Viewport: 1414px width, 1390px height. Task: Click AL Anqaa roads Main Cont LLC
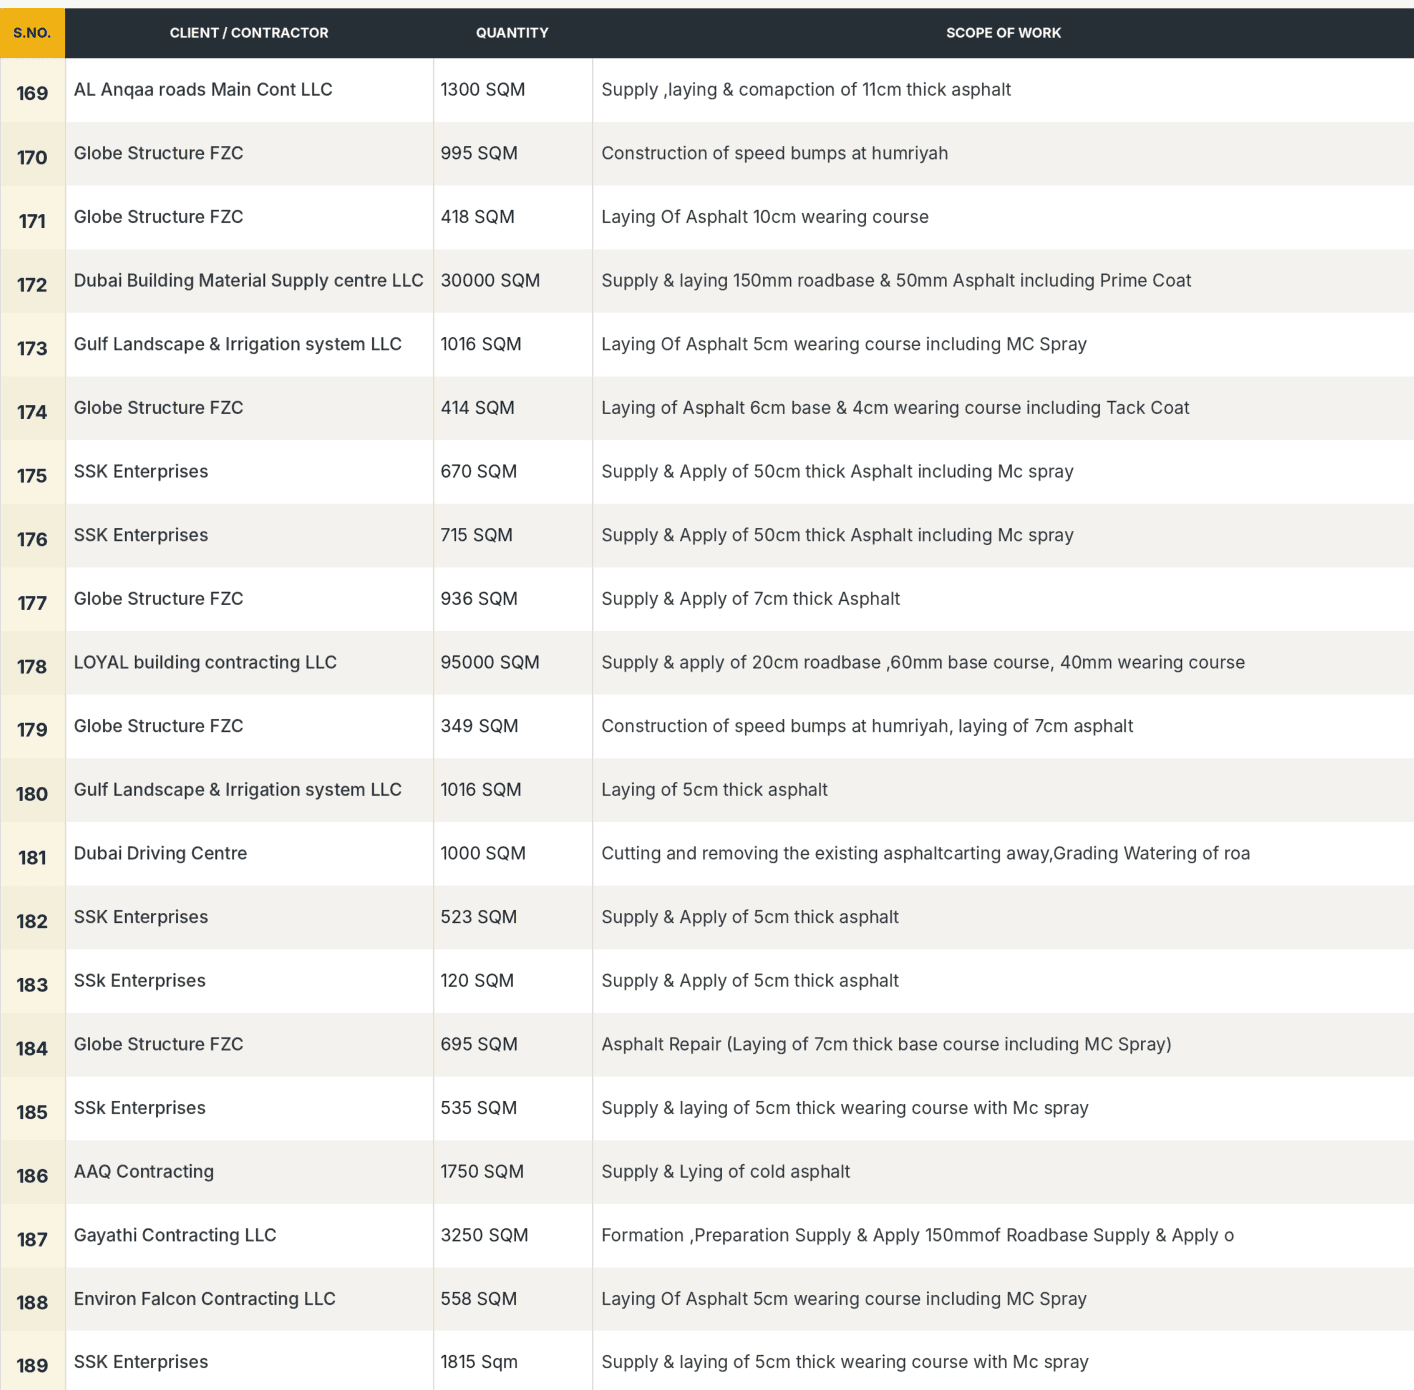(x=203, y=90)
